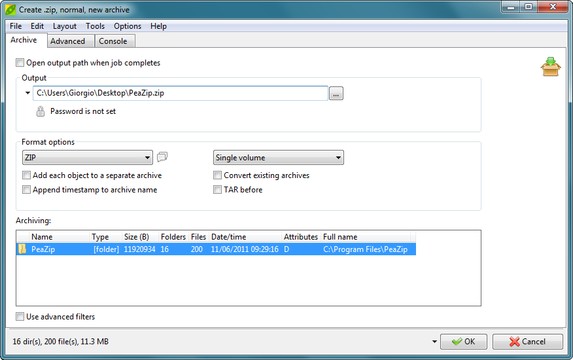Click the Cancel button
573x360 pixels.
click(x=527, y=342)
